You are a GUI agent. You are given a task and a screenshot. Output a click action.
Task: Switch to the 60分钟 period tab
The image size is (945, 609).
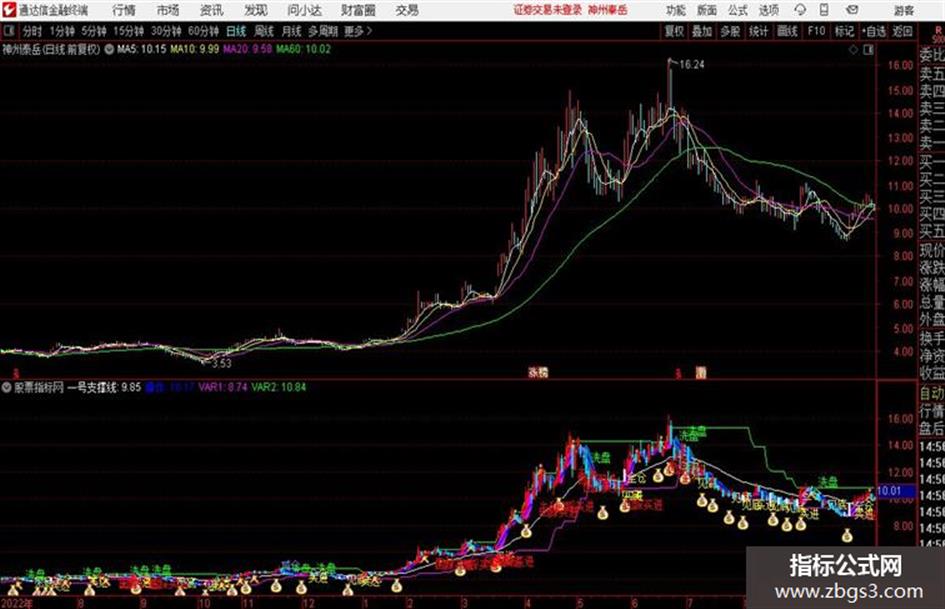point(204,31)
